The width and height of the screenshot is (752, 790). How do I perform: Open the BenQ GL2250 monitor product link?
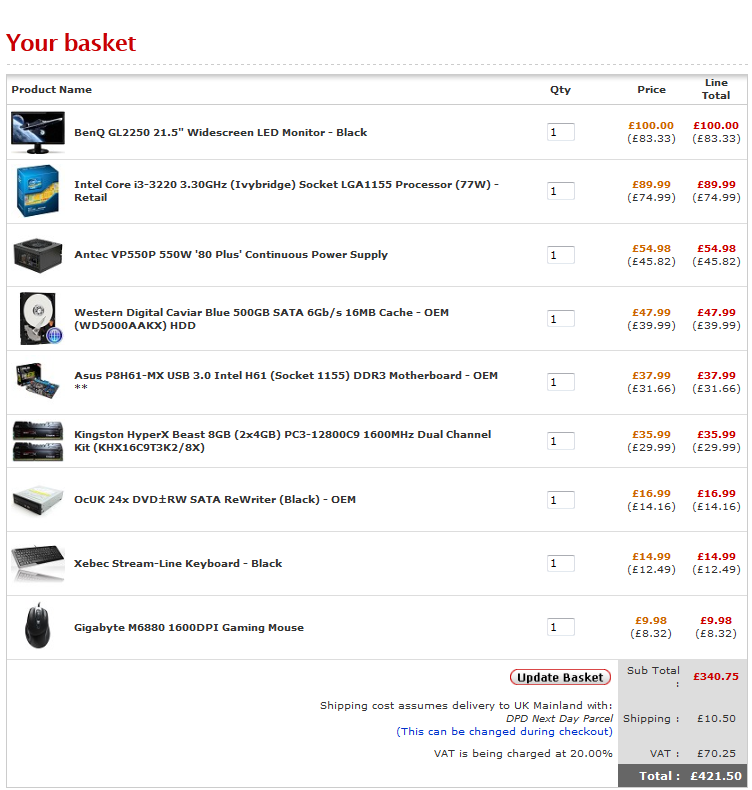(220, 132)
